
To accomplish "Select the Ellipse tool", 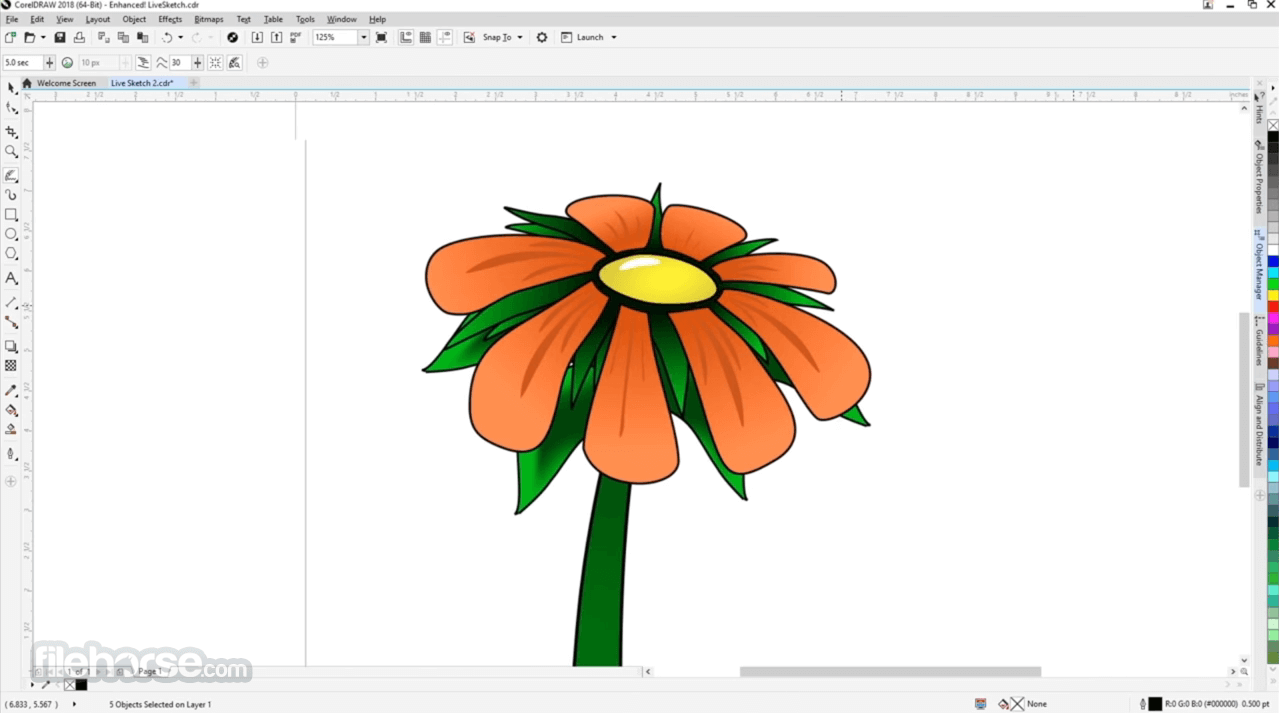I will (x=11, y=234).
